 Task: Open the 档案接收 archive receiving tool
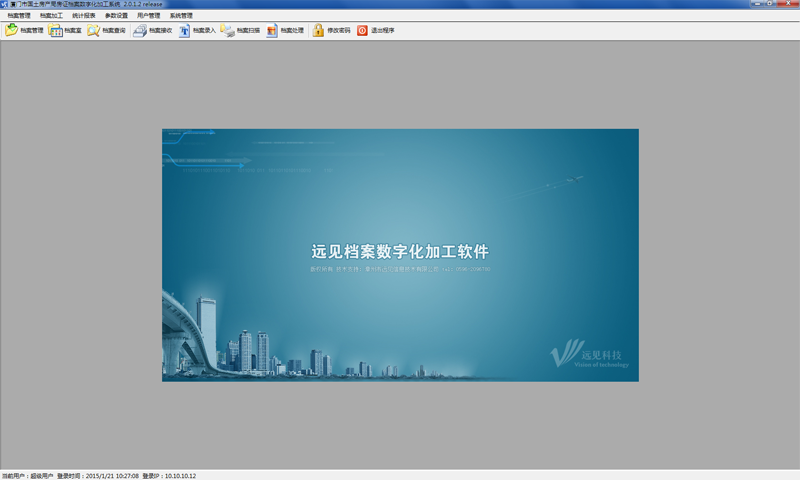click(153, 31)
